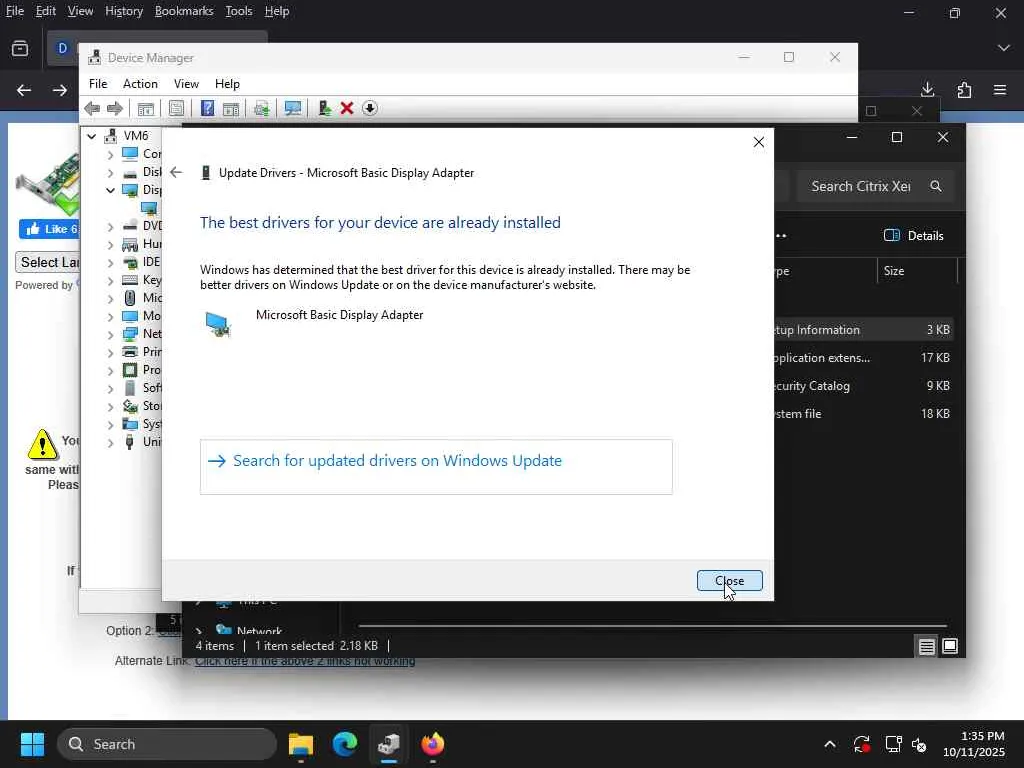Open Firefox View icon beside tabs
The width and height of the screenshot is (1024, 768).
tap(20, 48)
